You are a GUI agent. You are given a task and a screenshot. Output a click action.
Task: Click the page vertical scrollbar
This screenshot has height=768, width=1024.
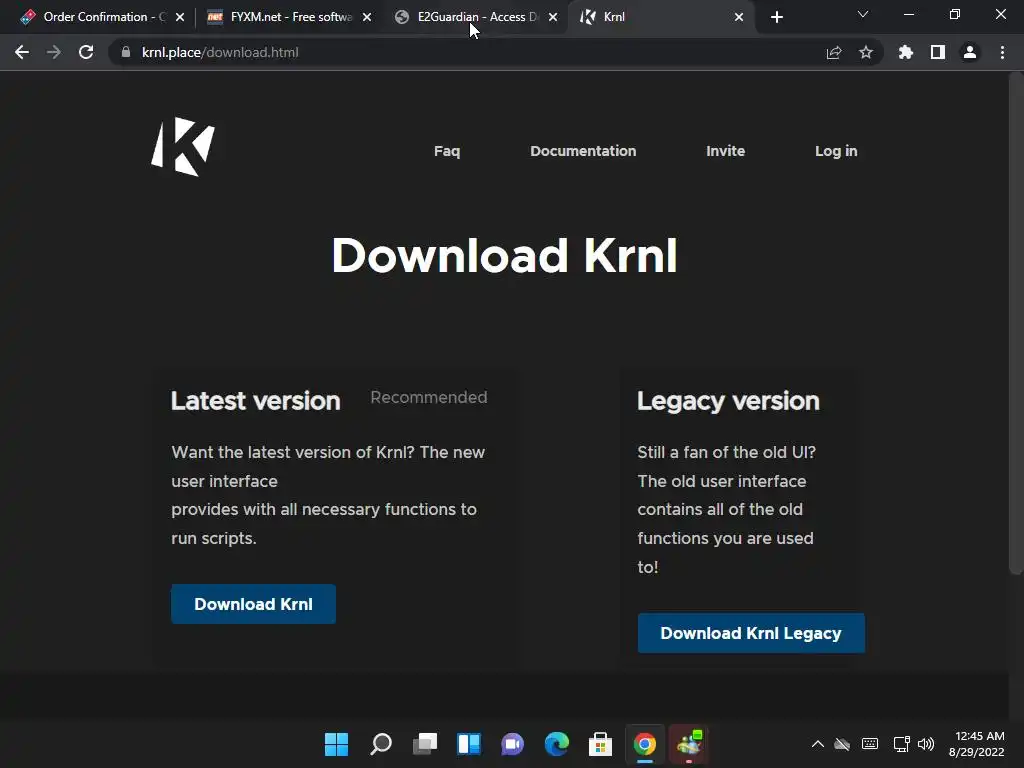click(x=1016, y=323)
